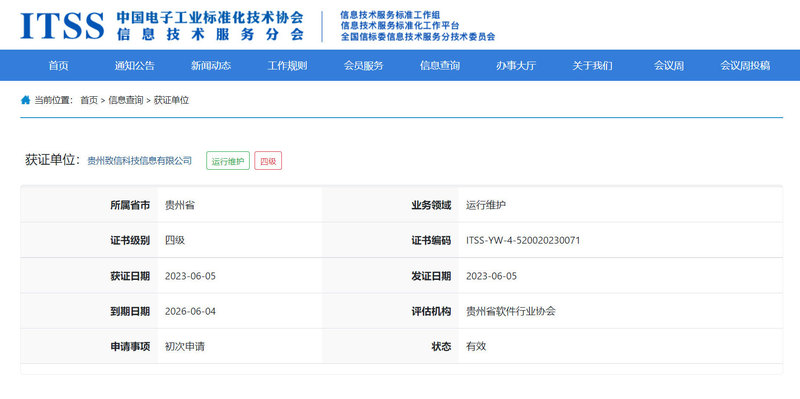
Task: Click the 证书编码 label
Action: click(431, 240)
